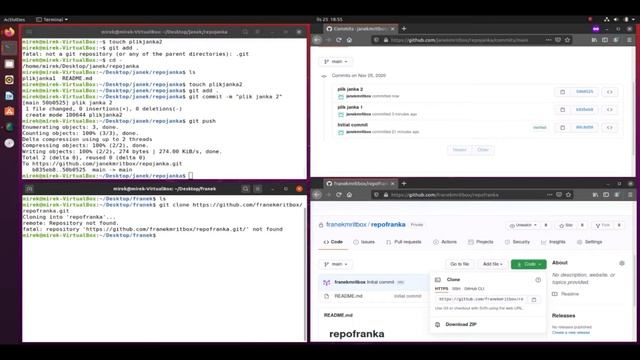640x360 pixels.
Task: Fork the repofranka repository
Action: click(603, 225)
